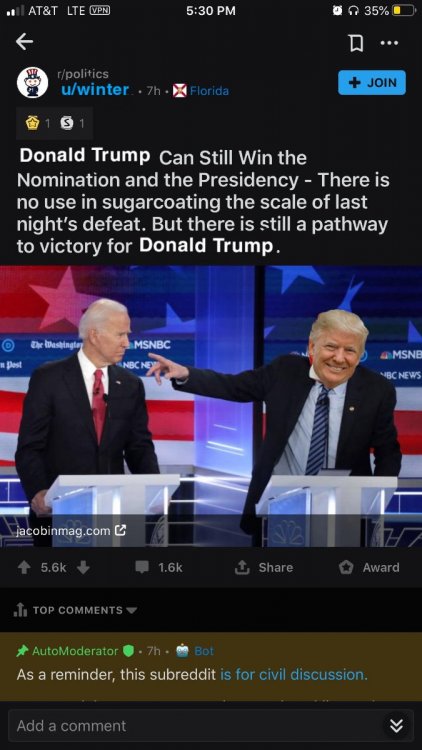Screen dimensions: 422x750
Task: Give an Award to the post
Action: (369, 567)
